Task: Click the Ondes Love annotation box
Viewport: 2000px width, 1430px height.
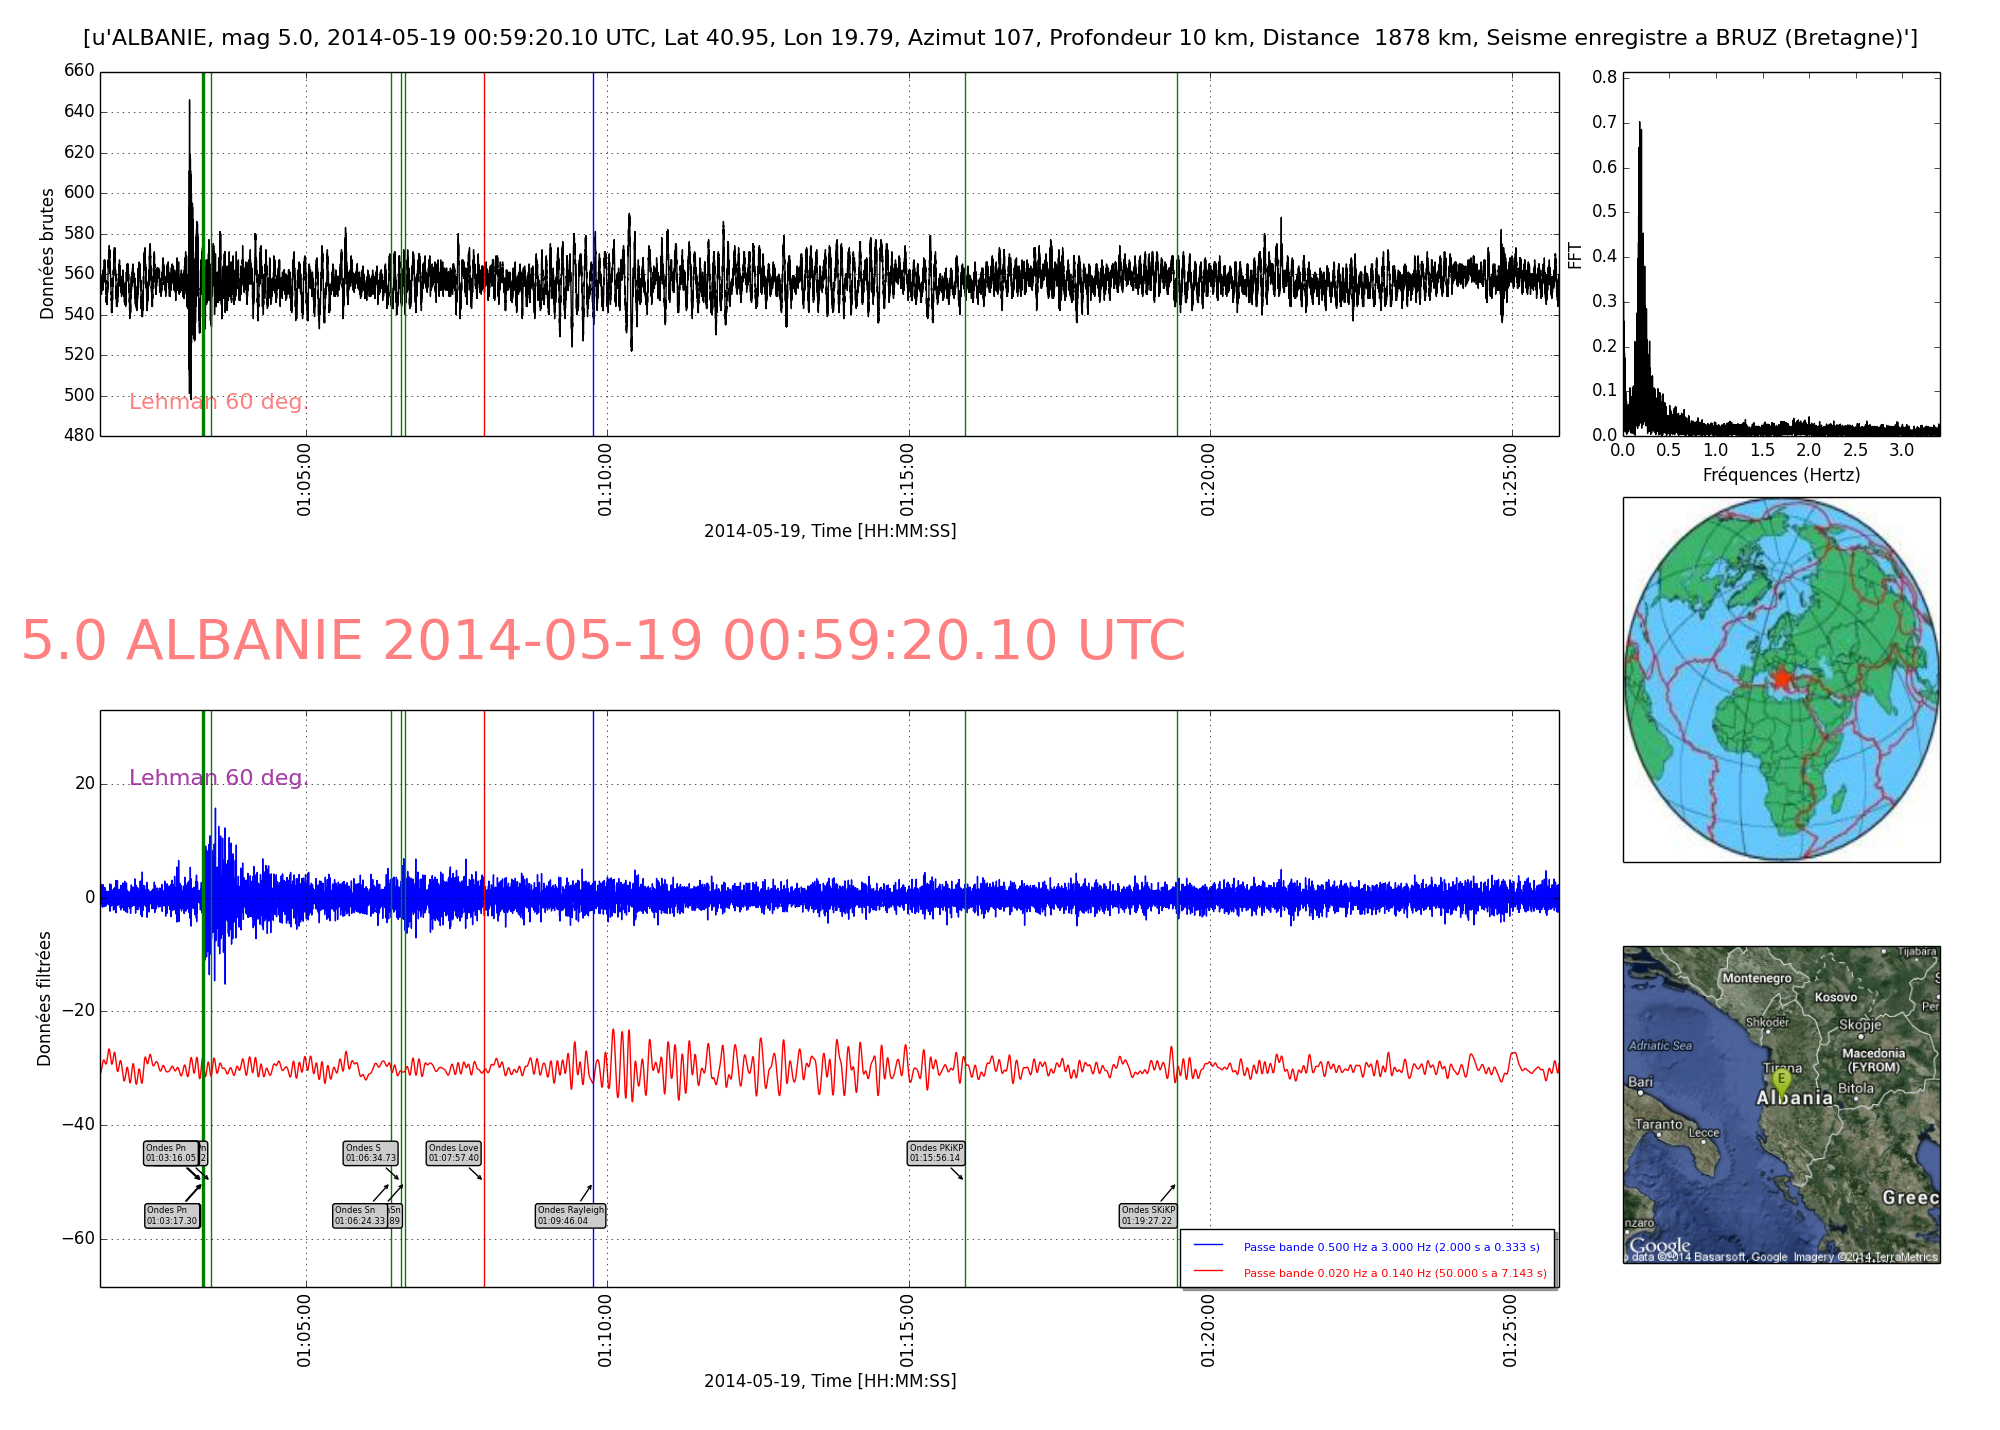Action: 453,1153
